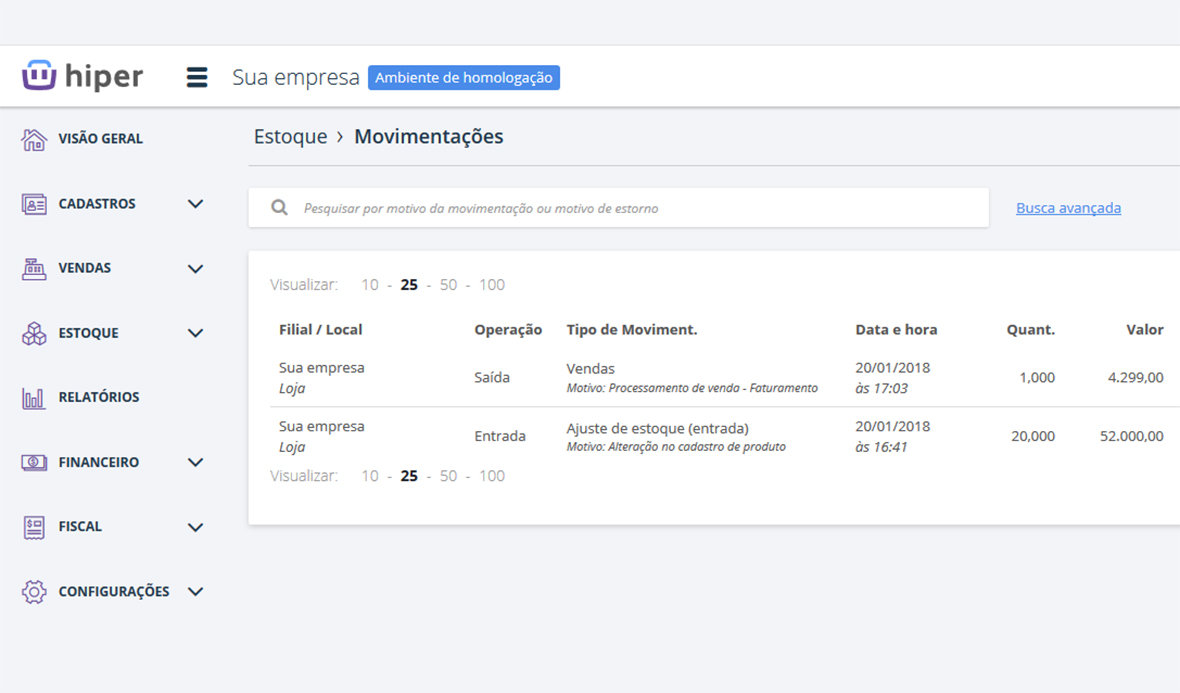Click the Relatórios bar chart icon
The height and width of the screenshot is (693, 1180).
pyautogui.click(x=34, y=398)
